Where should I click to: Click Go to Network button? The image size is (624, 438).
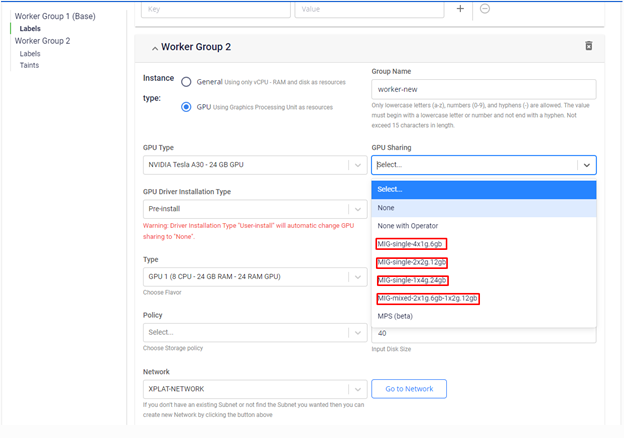(x=409, y=389)
